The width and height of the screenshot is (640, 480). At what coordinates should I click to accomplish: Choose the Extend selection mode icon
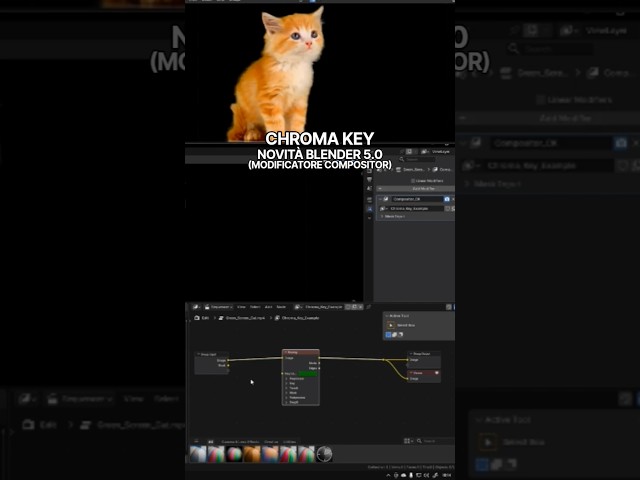pos(394,335)
